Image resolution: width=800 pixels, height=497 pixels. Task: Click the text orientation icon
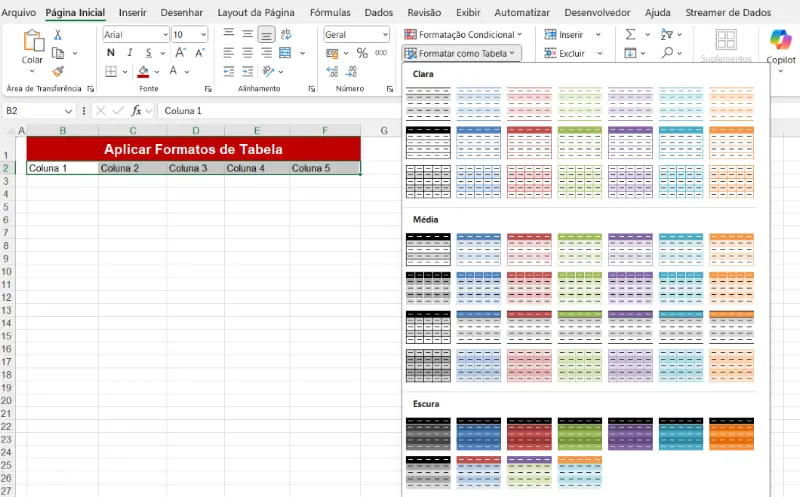tap(268, 71)
